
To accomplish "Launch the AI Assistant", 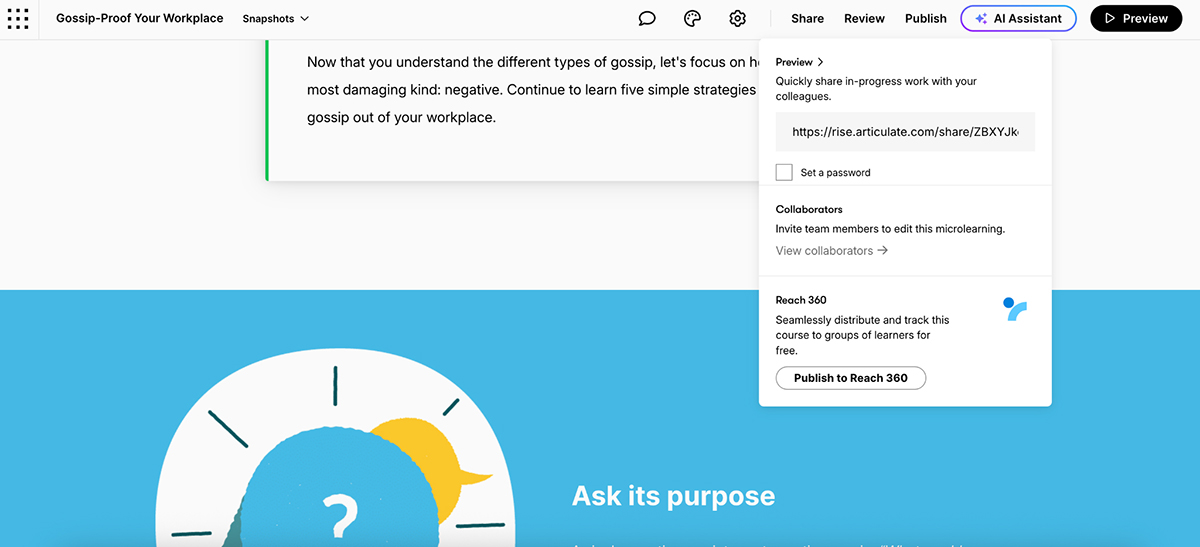I will point(1018,18).
